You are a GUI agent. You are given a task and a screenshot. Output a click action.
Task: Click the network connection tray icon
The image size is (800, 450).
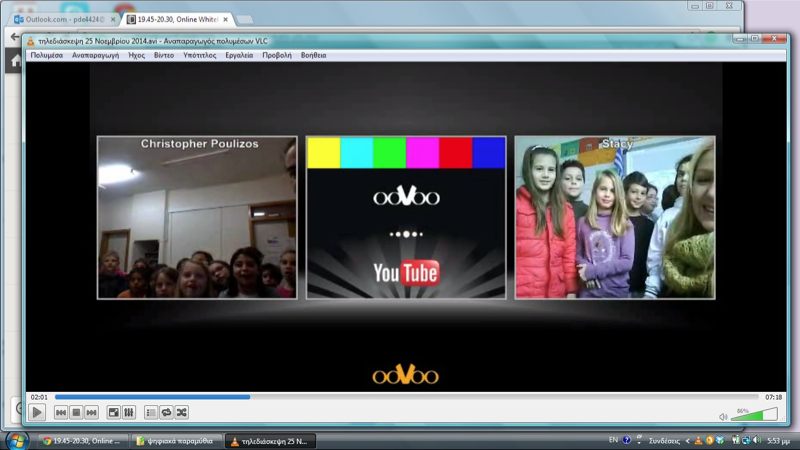pos(746,441)
